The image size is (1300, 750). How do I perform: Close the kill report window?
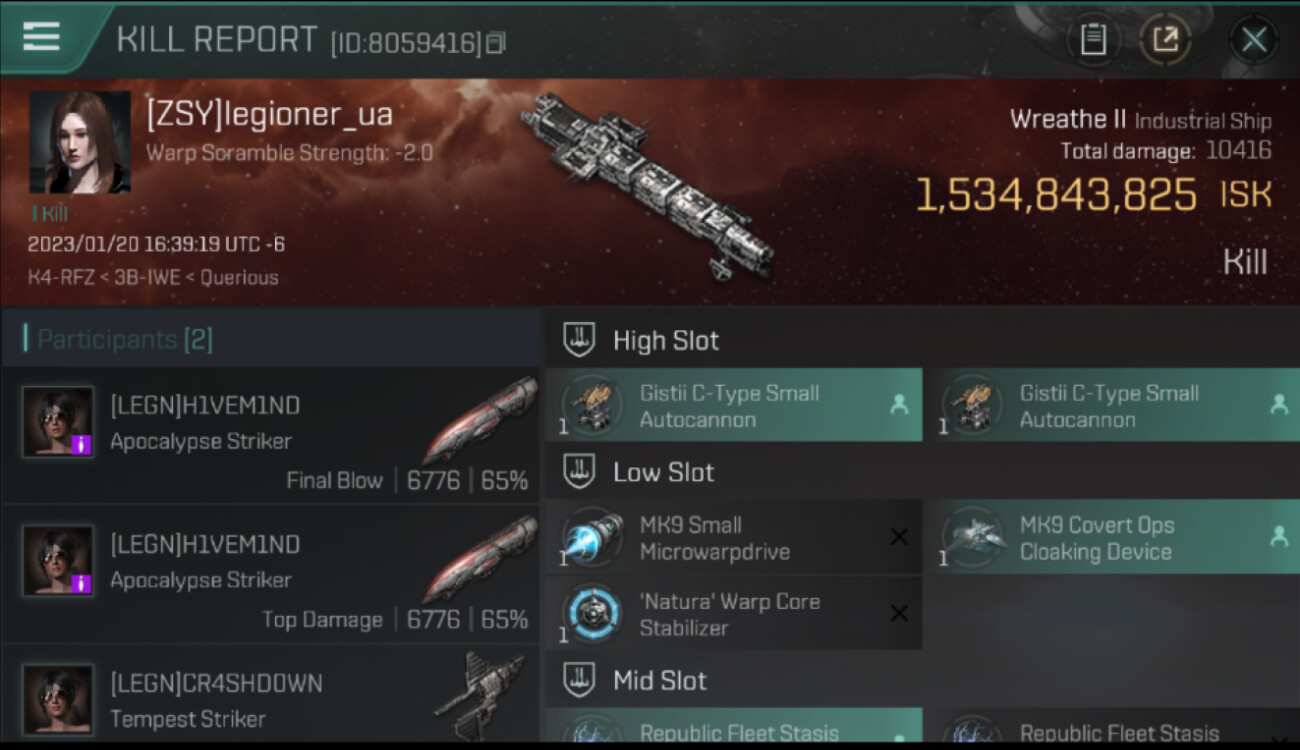[x=1254, y=40]
